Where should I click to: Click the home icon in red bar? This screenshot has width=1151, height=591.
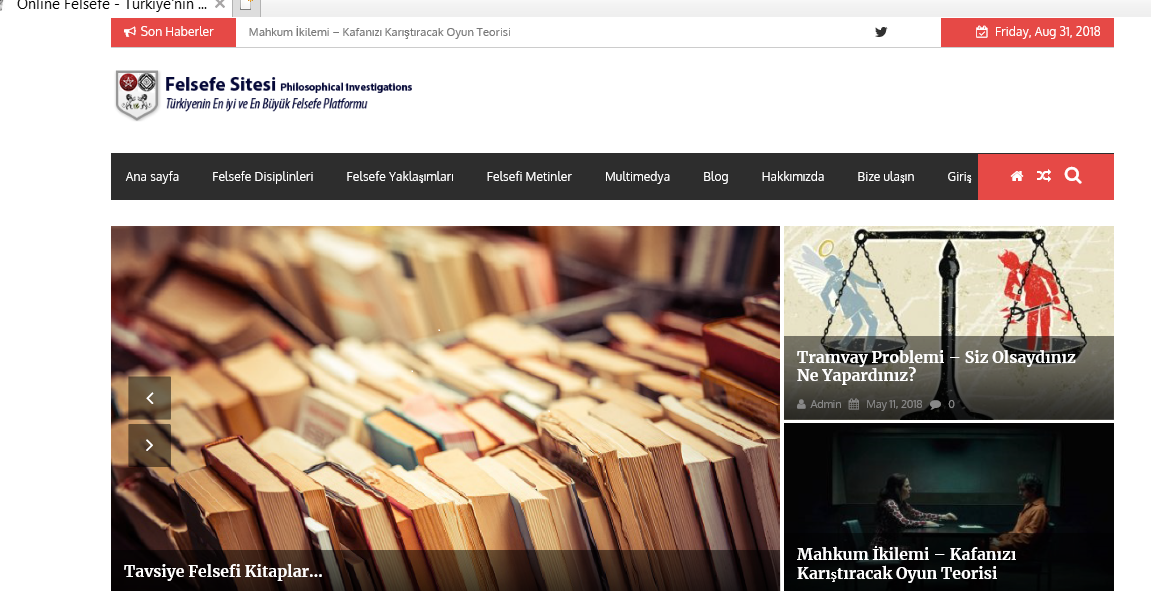(1016, 176)
